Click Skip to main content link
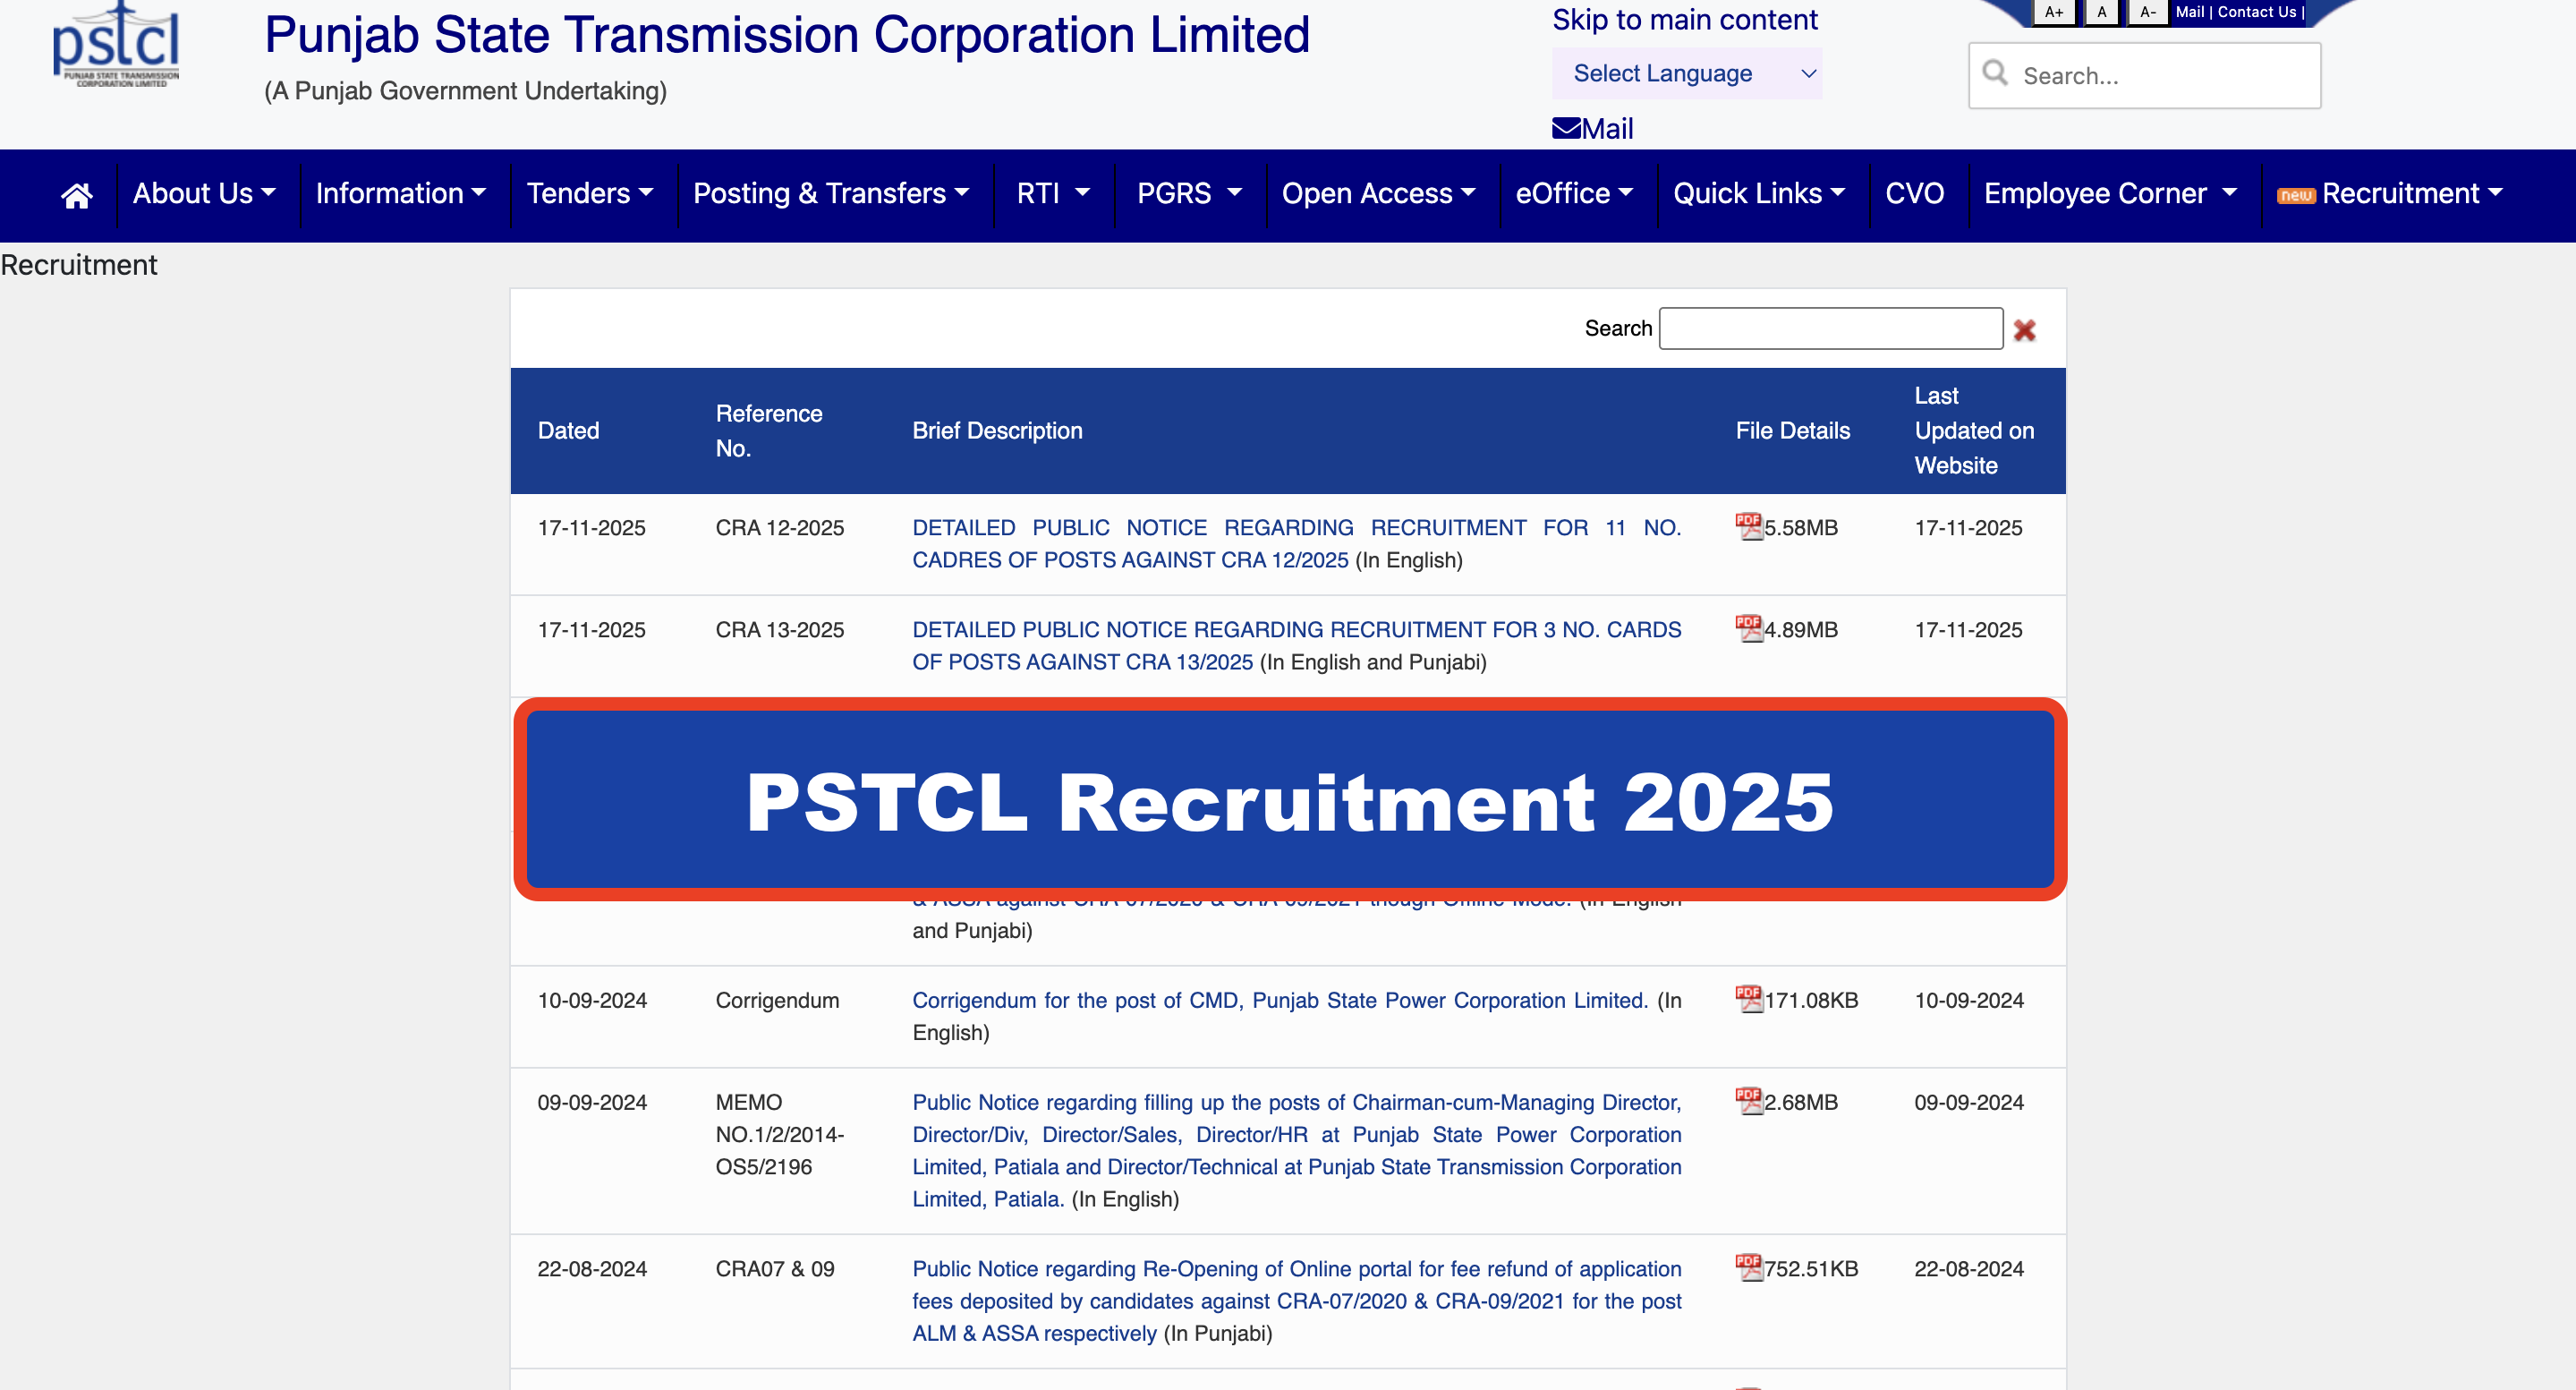This screenshot has height=1390, width=2576. pyautogui.click(x=1684, y=19)
